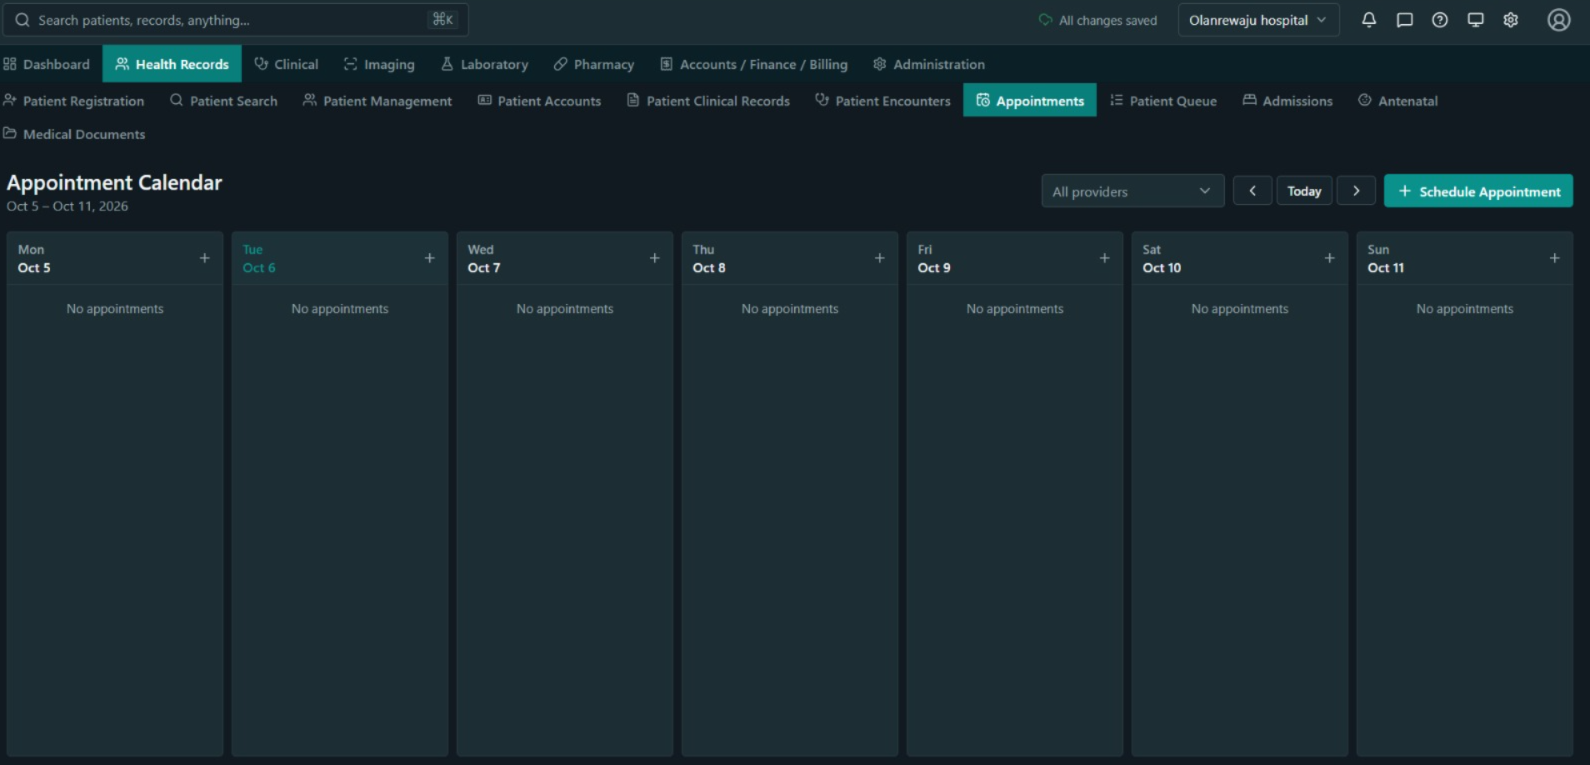Open the messages chat icon

tap(1405, 20)
